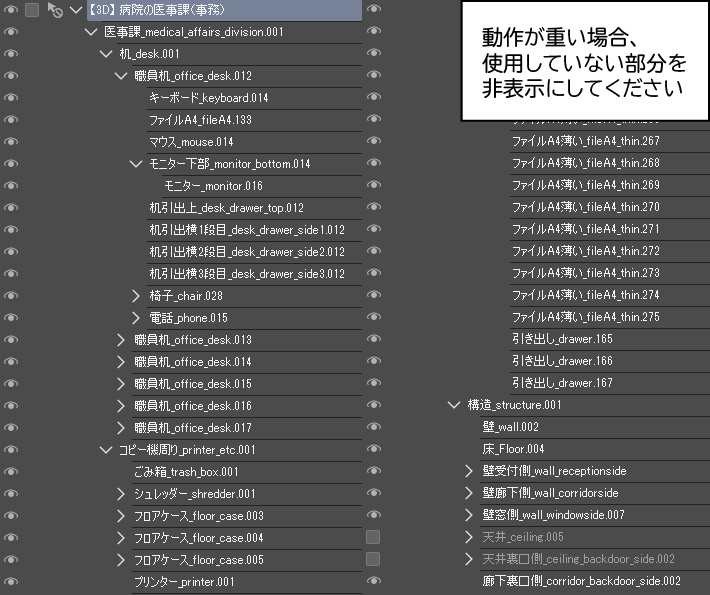The image size is (710, 595).
Task: Collapse the 【3D】病院の医事課(事務) root
Action: click(x=76, y=10)
